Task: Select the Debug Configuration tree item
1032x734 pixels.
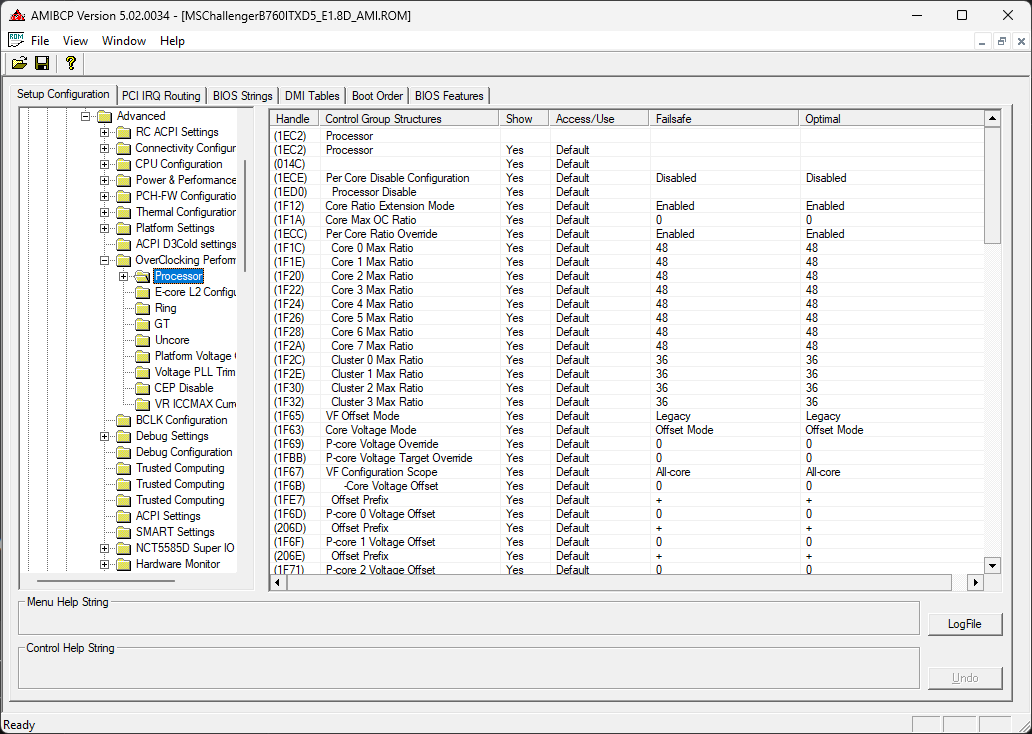Action: [185, 451]
